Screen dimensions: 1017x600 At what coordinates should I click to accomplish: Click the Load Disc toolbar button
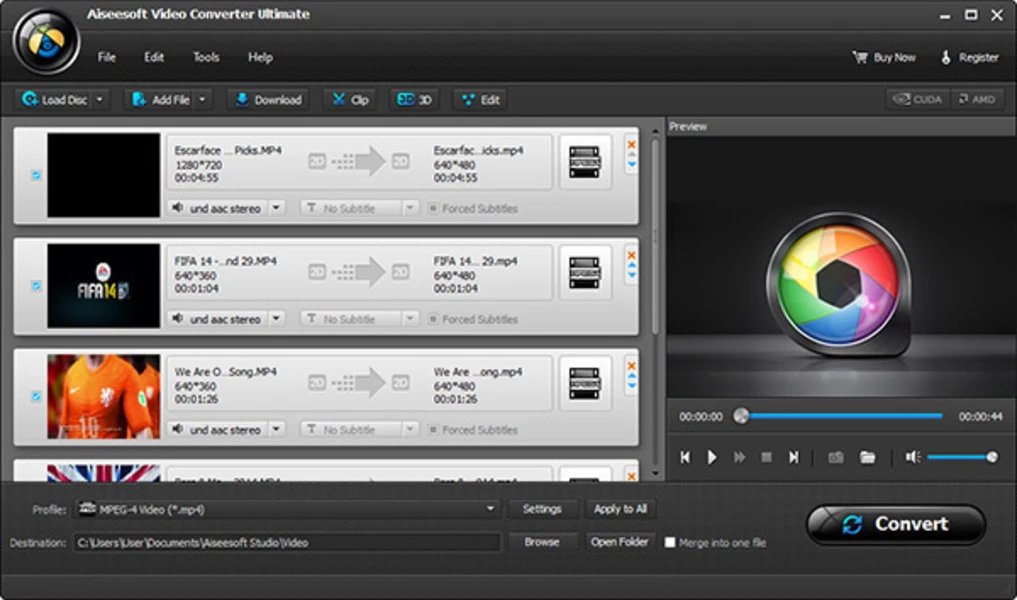tap(54, 100)
